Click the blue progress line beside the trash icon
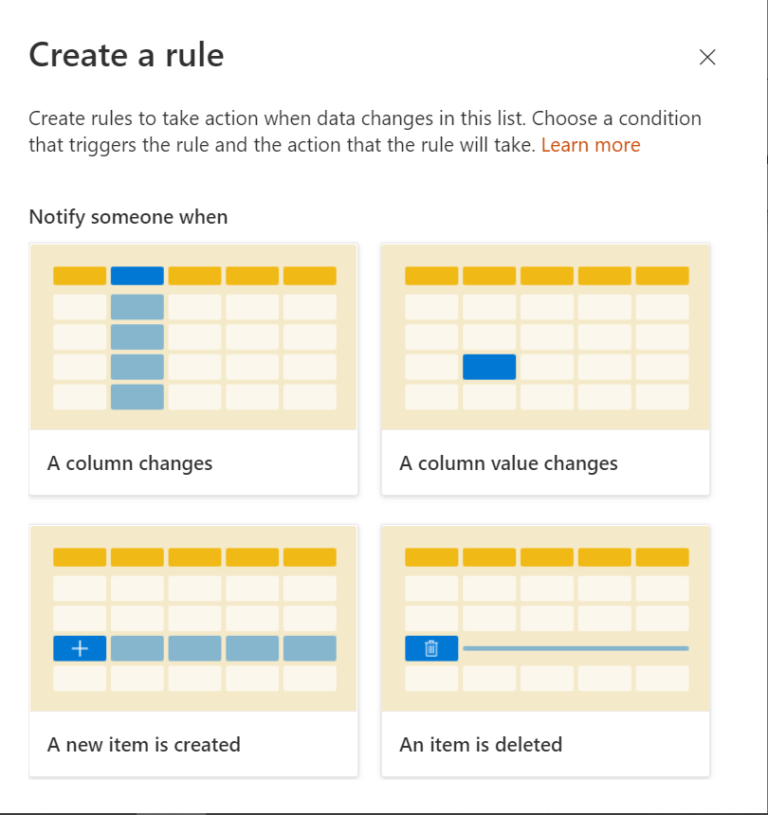Image resolution: width=768 pixels, height=815 pixels. [575, 648]
